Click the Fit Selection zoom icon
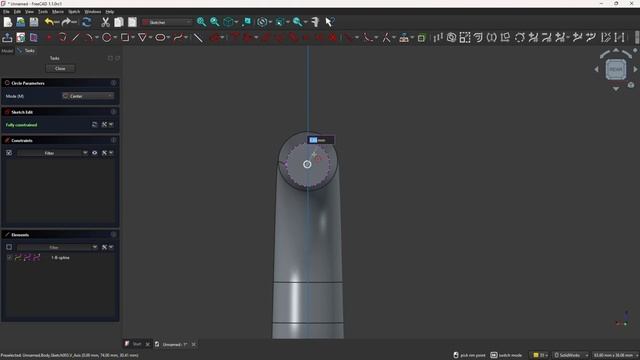 pos(215,22)
